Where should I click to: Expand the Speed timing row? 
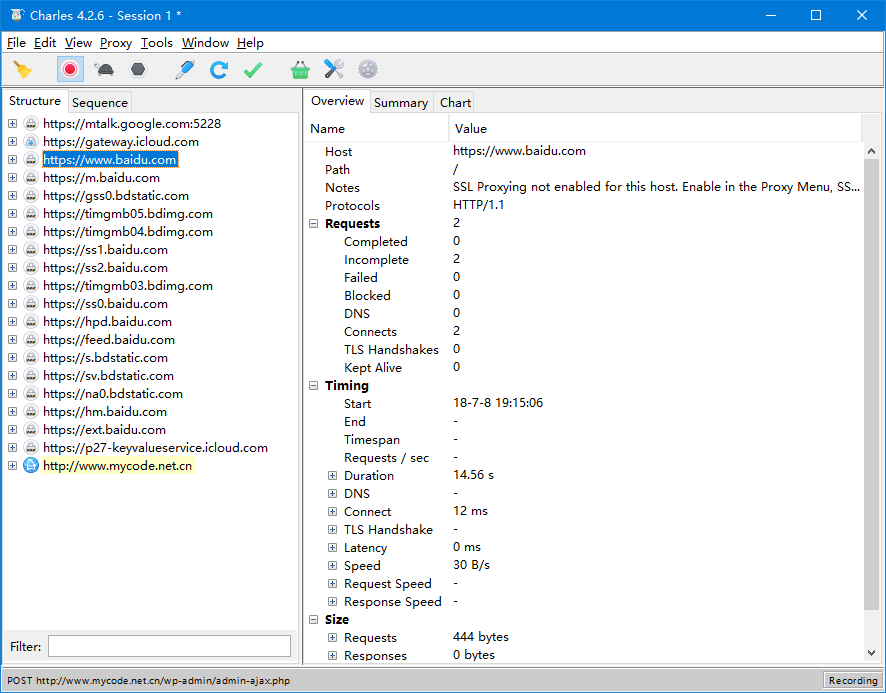[x=332, y=565]
